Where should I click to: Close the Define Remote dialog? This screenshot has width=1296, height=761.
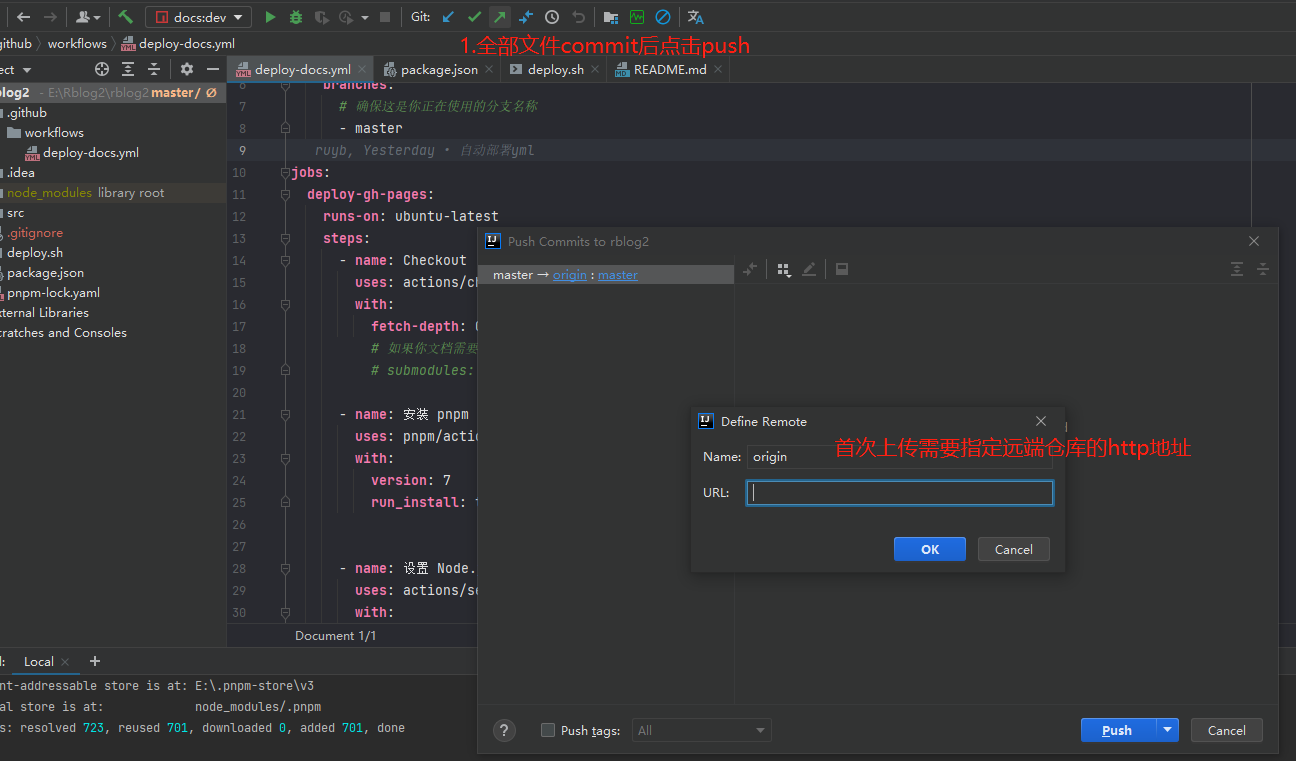pyautogui.click(x=1041, y=421)
